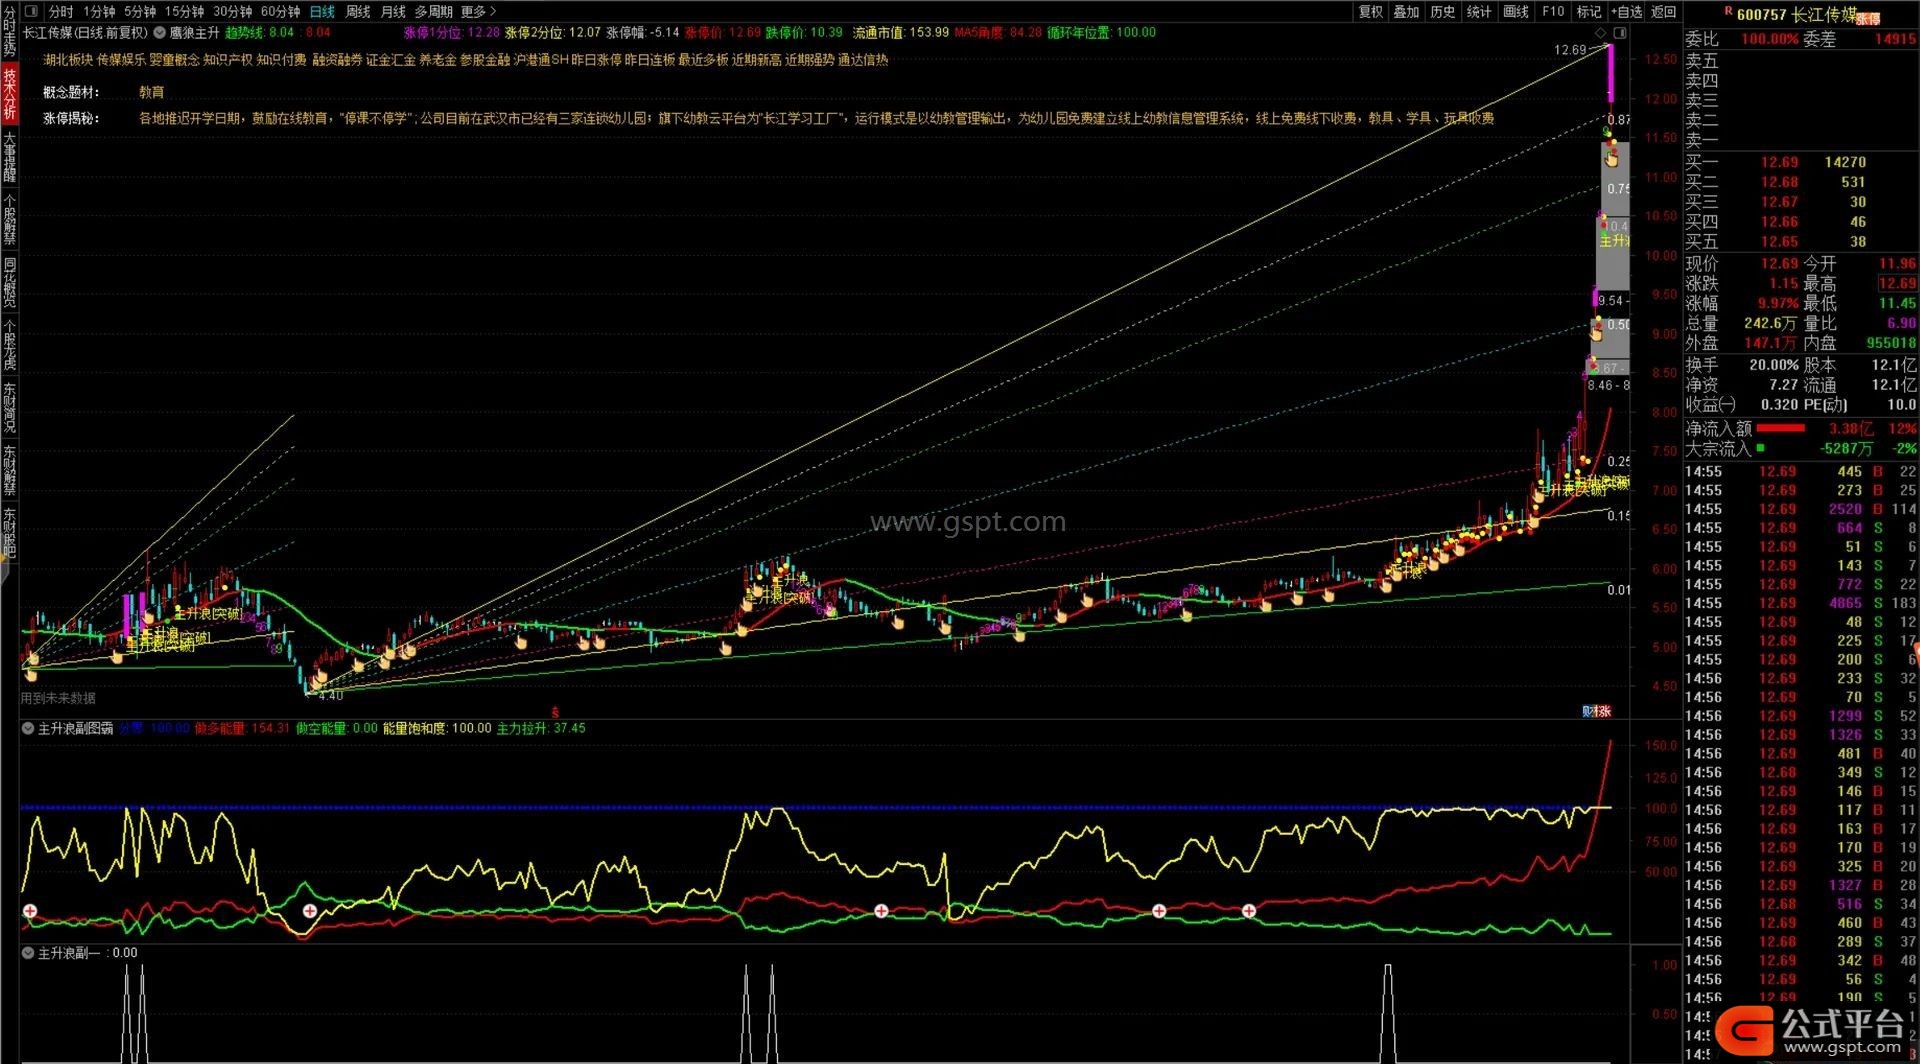Click the 通达信热 tag
Image resolution: width=1920 pixels, height=1064 pixels.
(x=863, y=60)
